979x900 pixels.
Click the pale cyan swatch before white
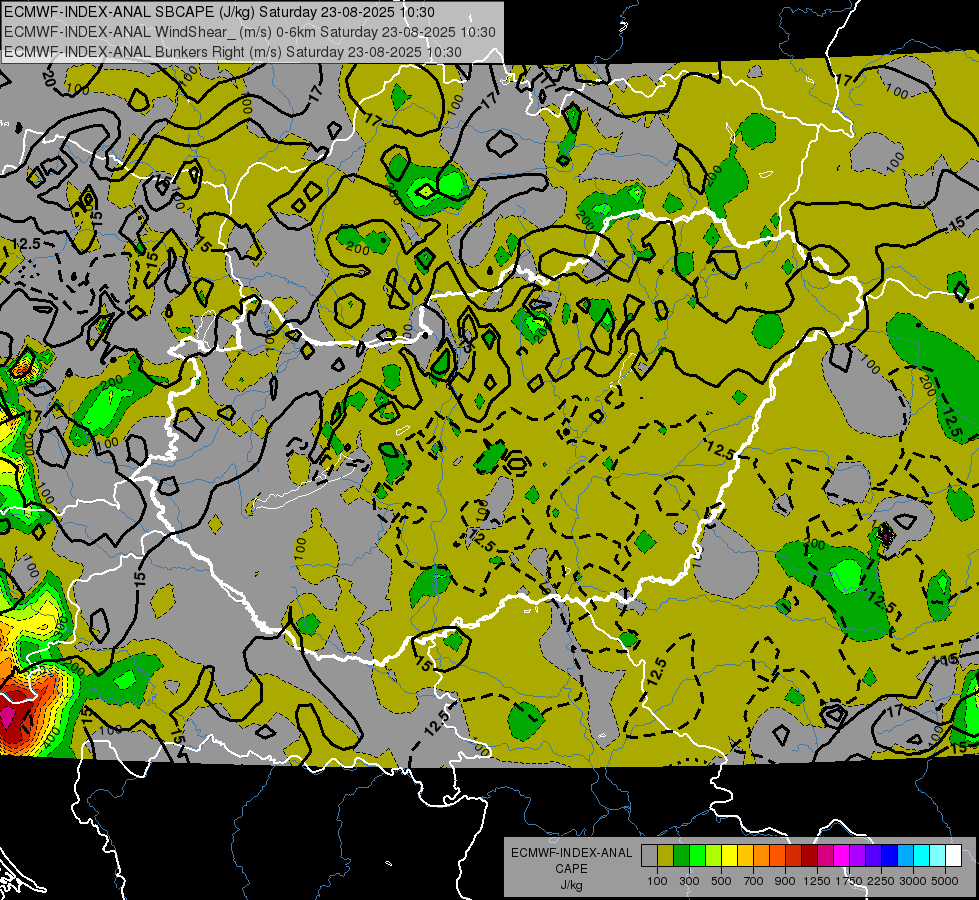click(938, 856)
